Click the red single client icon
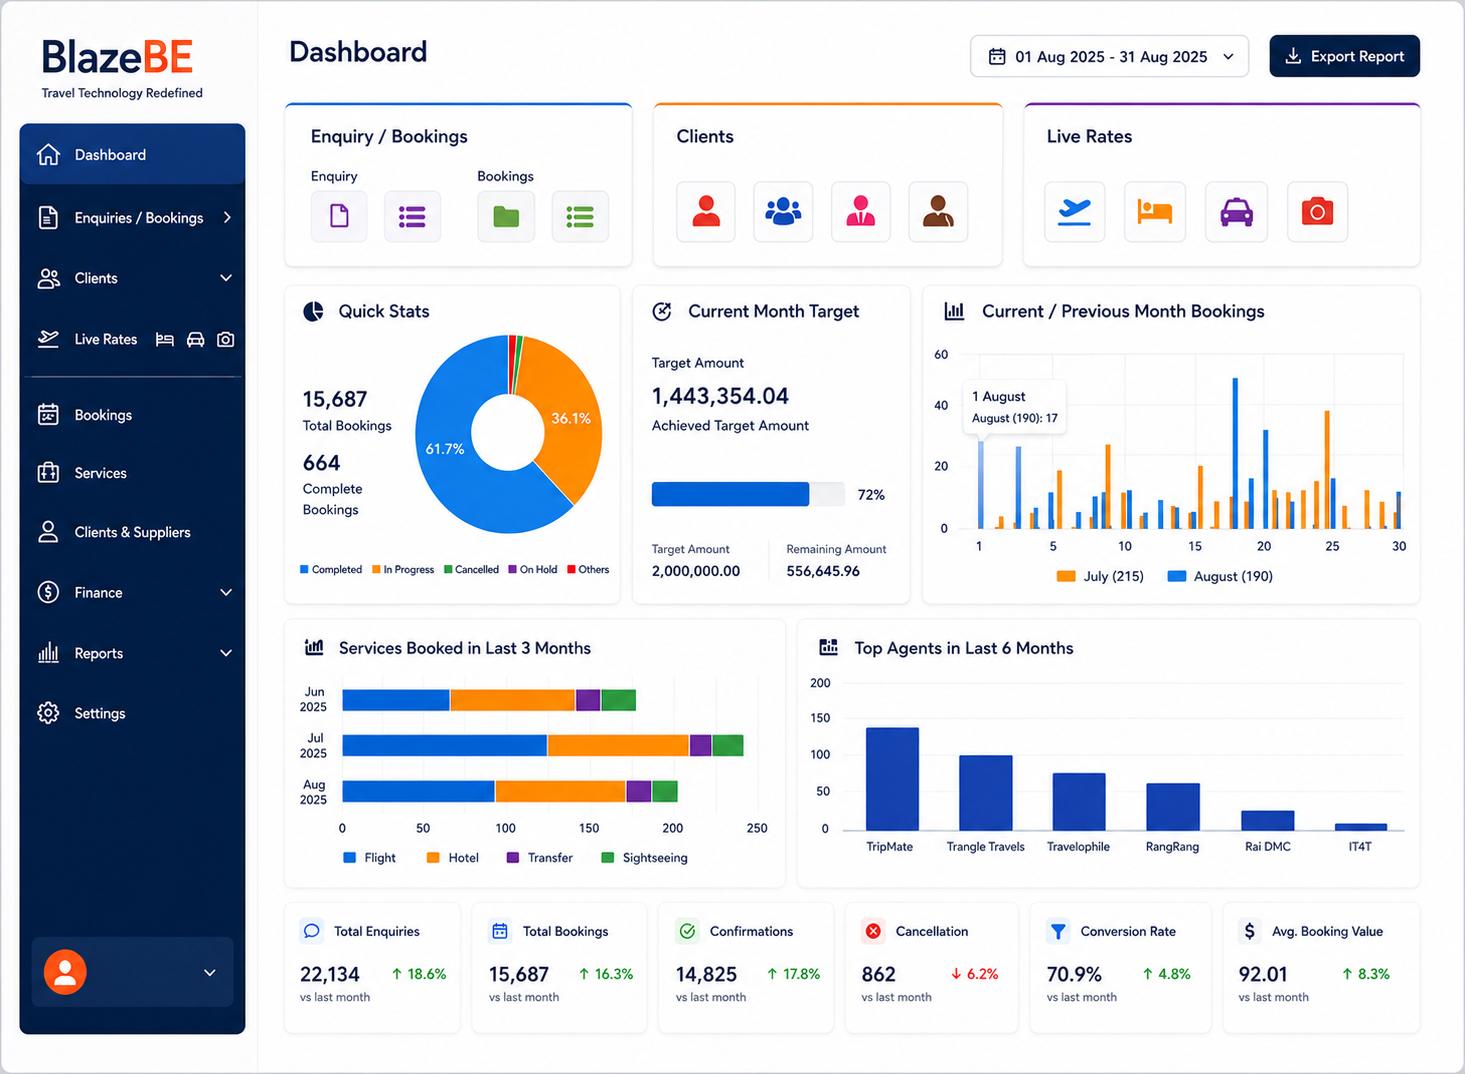The image size is (1465, 1074). (x=706, y=211)
